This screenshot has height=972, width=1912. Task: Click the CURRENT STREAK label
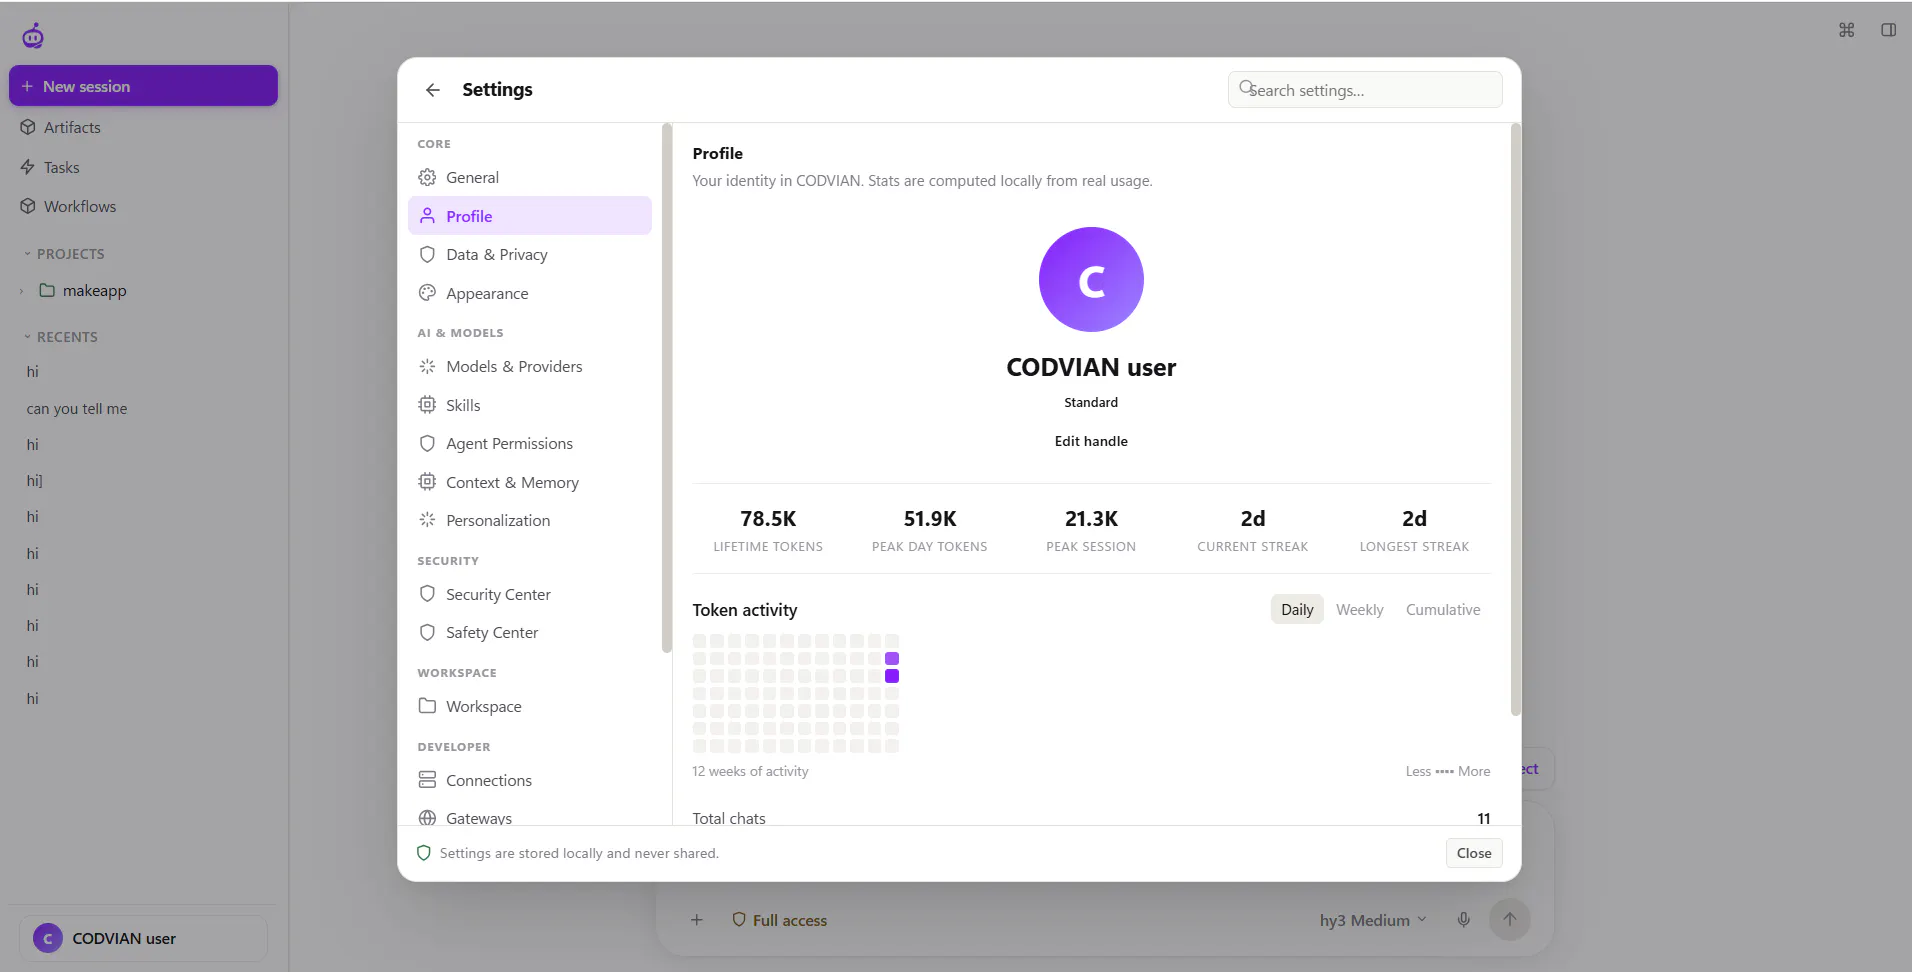tap(1253, 547)
